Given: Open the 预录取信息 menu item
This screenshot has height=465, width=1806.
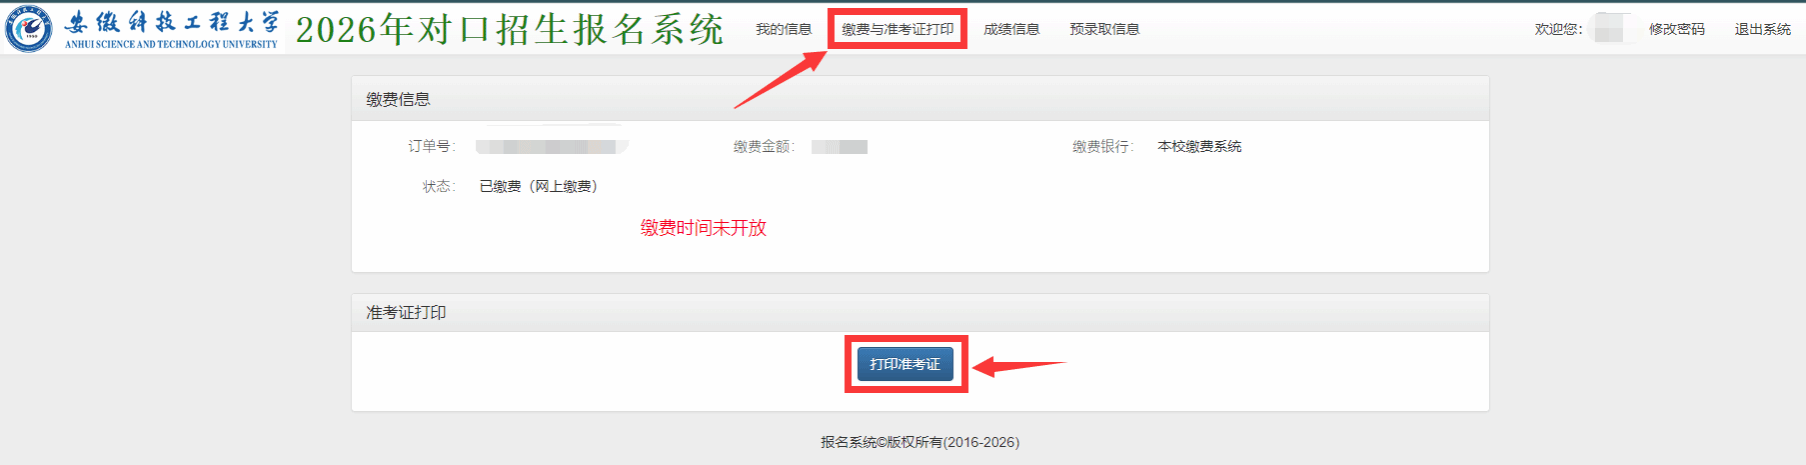Looking at the screenshot, I should pyautogui.click(x=1105, y=29).
